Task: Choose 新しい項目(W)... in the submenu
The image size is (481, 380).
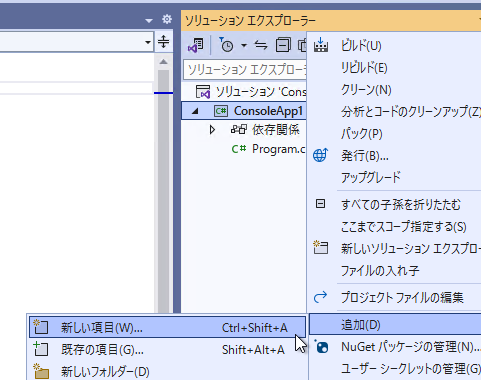Action: point(168,327)
